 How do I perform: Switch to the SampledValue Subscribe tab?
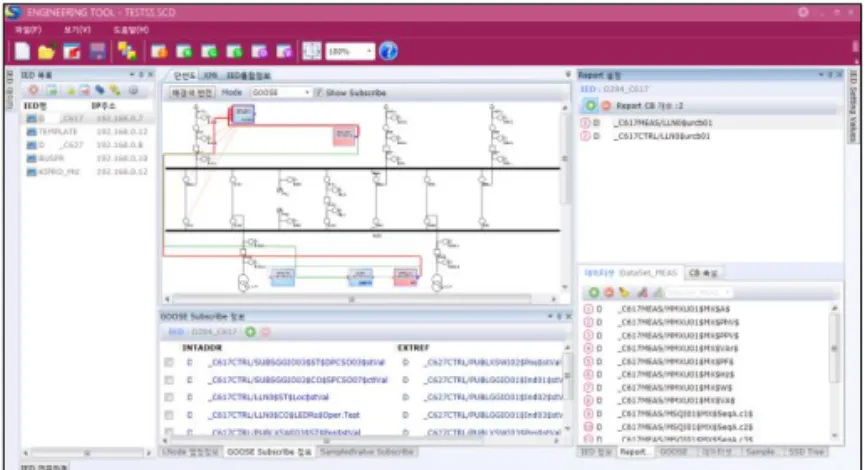(x=366, y=452)
